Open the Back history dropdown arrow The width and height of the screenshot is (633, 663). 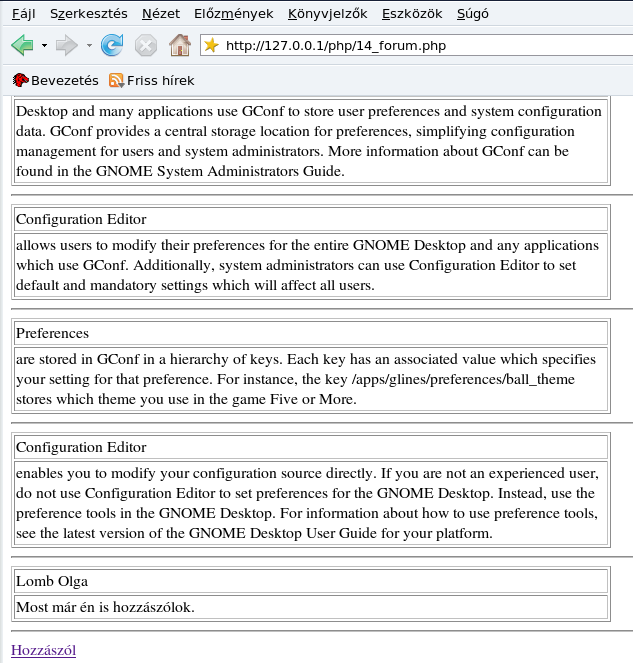(44, 45)
